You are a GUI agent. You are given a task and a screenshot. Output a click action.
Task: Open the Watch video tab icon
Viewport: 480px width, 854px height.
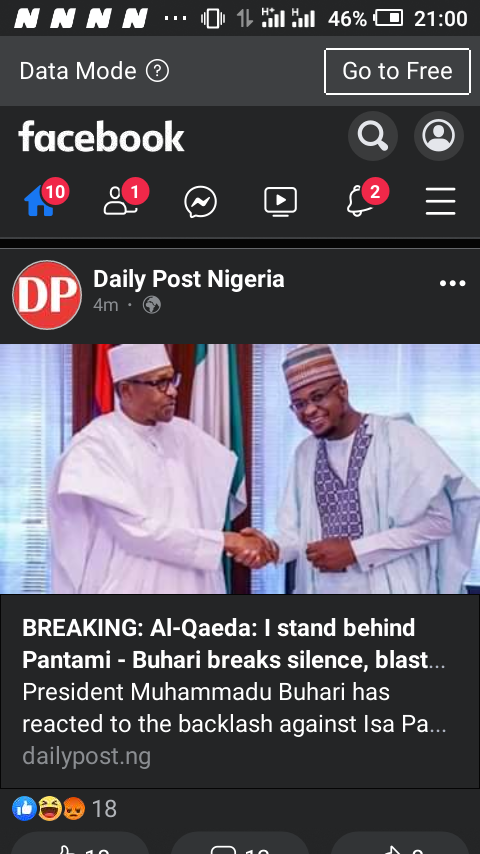click(281, 201)
